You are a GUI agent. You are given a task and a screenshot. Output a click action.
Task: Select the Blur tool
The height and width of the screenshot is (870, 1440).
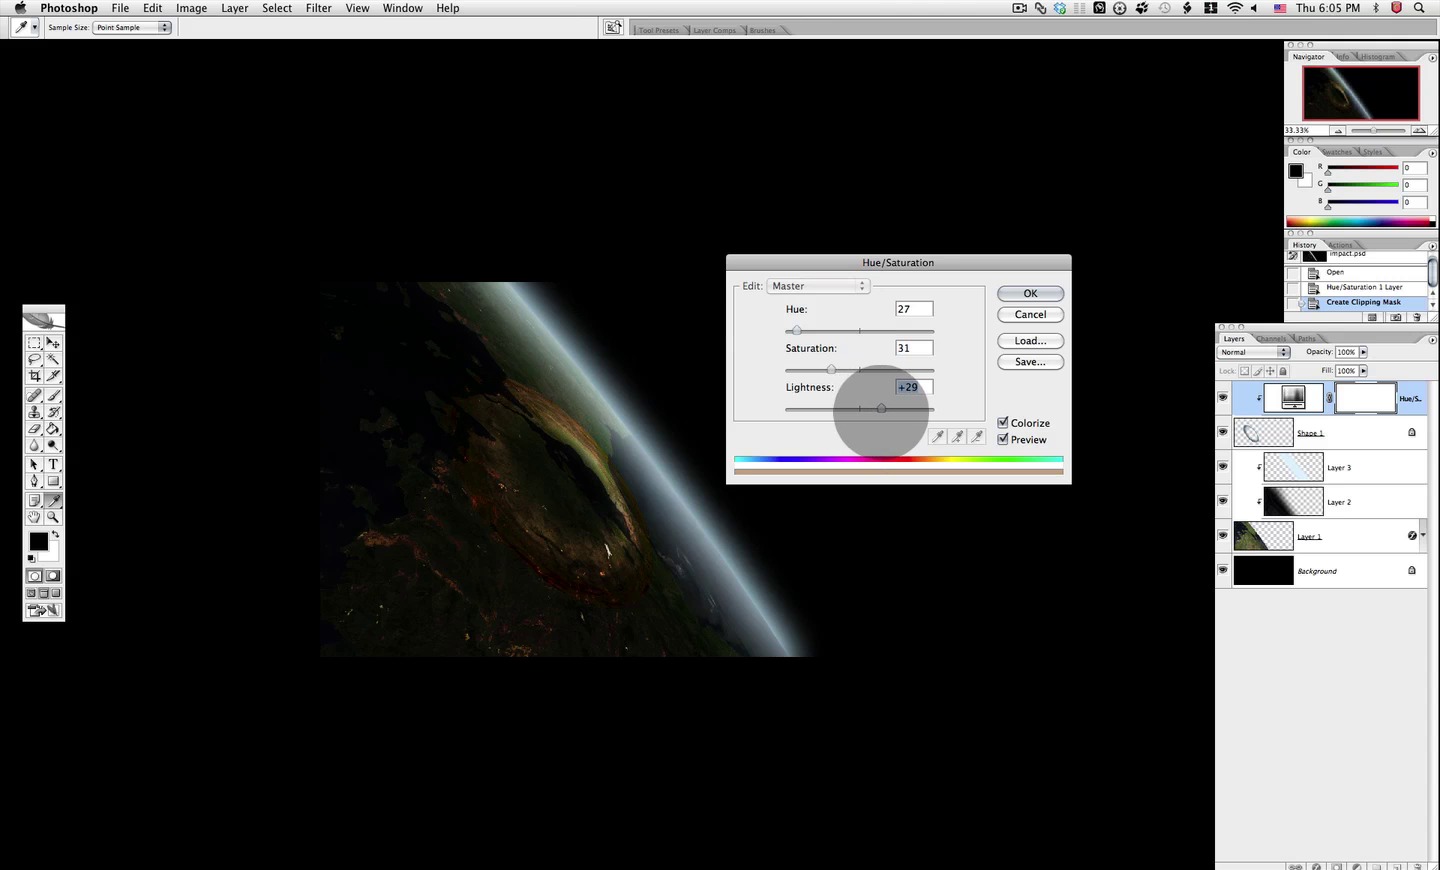tap(34, 446)
